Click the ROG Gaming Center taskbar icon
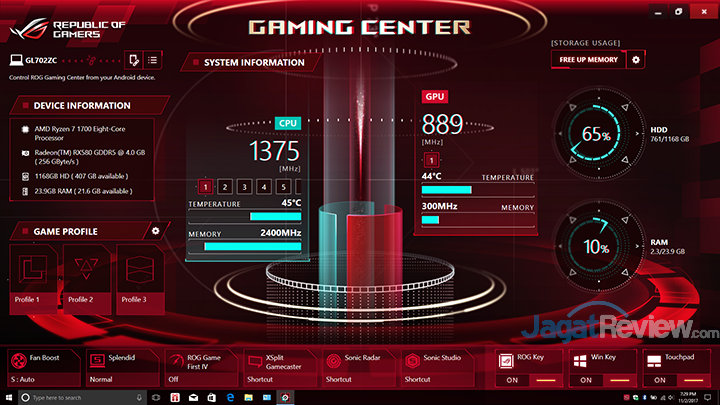 (x=285, y=398)
